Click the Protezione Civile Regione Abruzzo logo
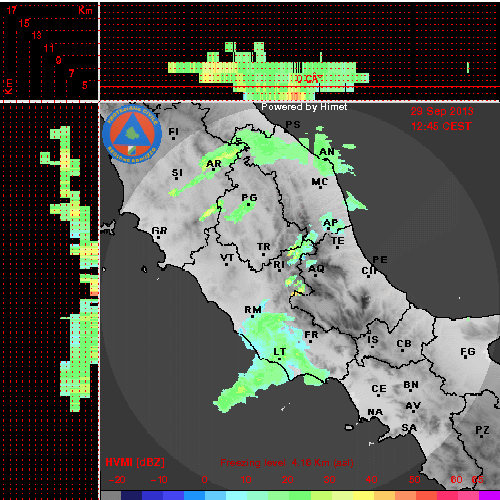This screenshot has width=500, height=500. click(x=132, y=134)
